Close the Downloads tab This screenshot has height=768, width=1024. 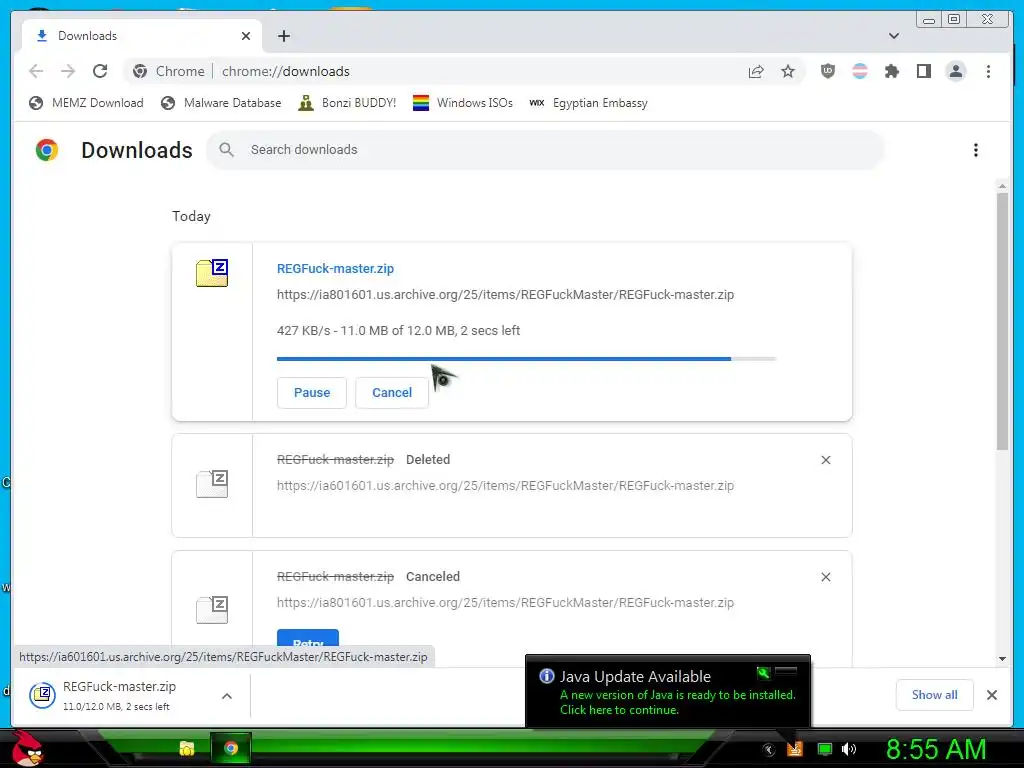pyautogui.click(x=246, y=36)
